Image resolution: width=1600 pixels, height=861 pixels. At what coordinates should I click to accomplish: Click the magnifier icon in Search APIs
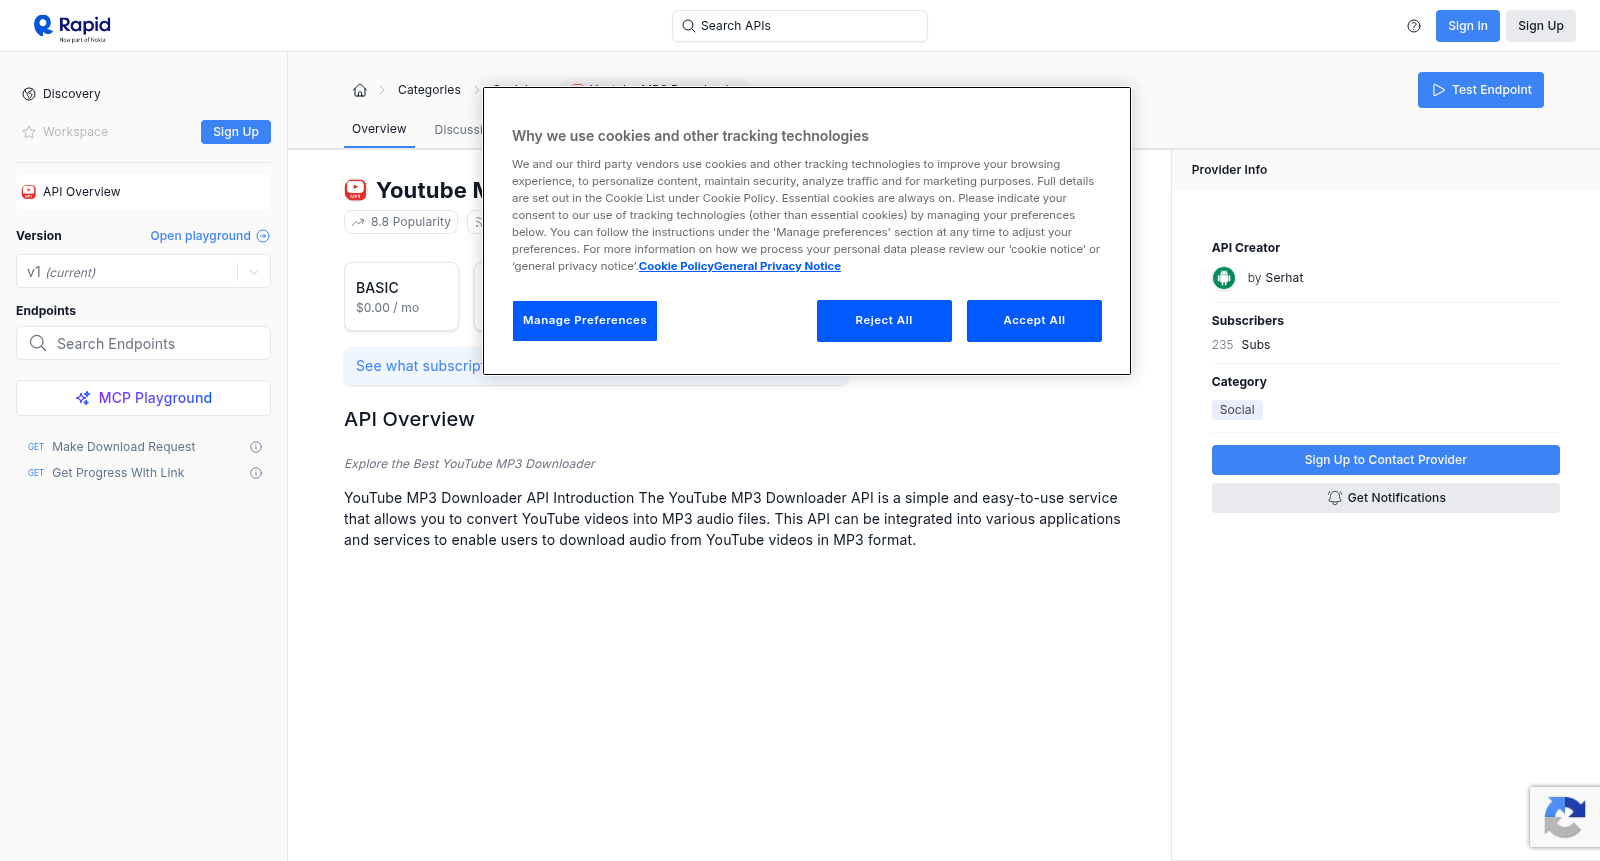(688, 26)
